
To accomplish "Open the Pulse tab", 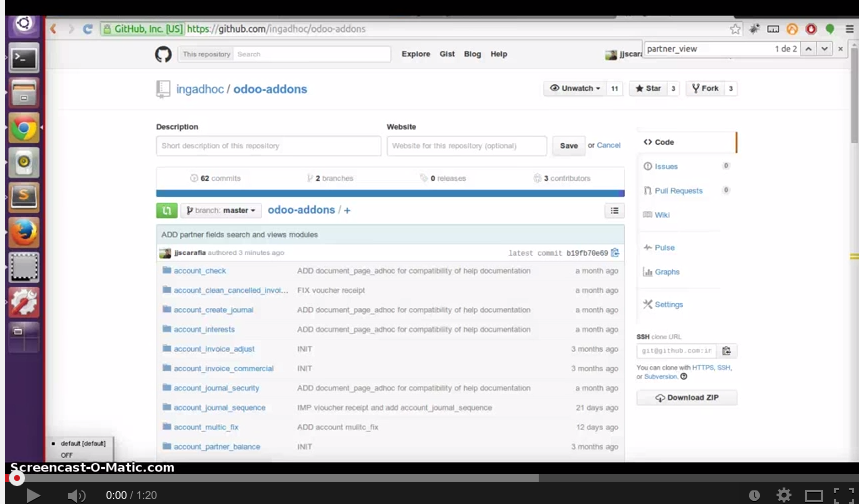I will (x=664, y=248).
